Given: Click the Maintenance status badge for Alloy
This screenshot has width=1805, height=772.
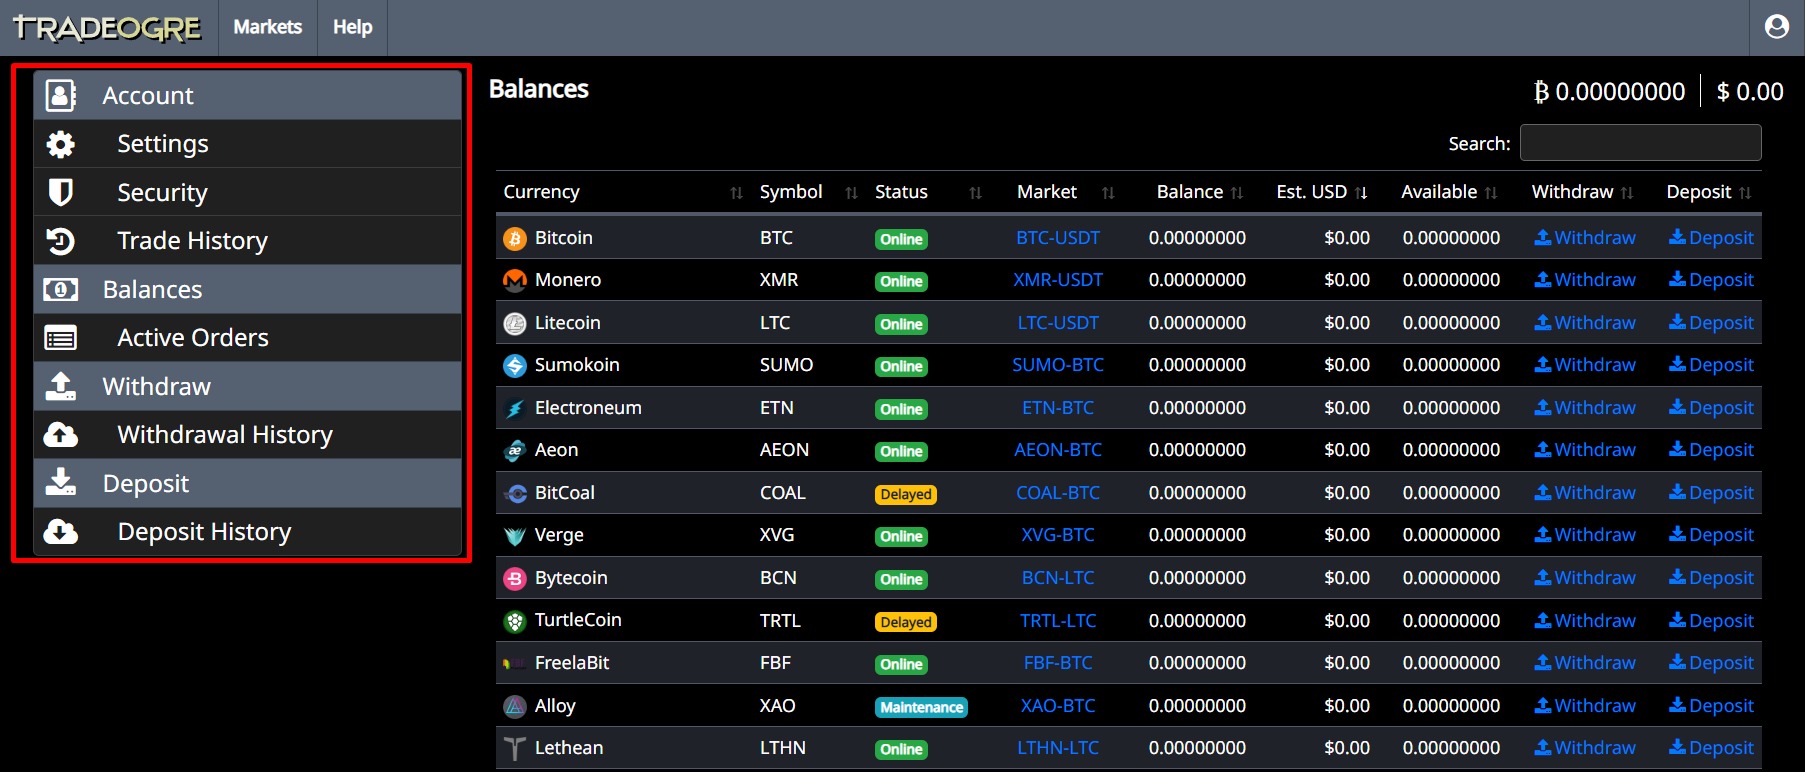Looking at the screenshot, I should (922, 707).
